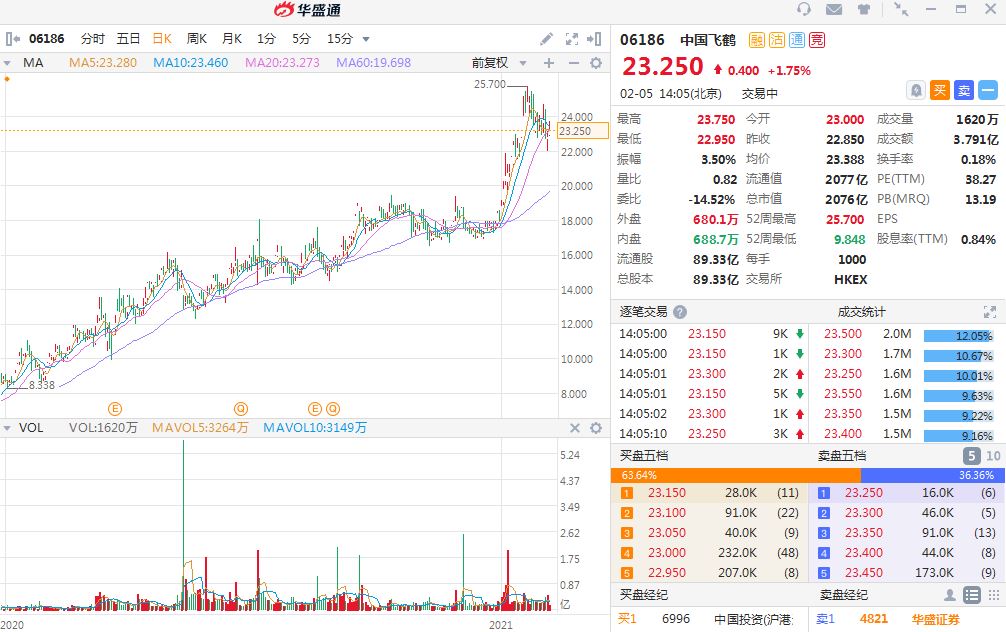Hide the right quote panel icon
This screenshot has width=1006, height=632.
click(x=594, y=39)
